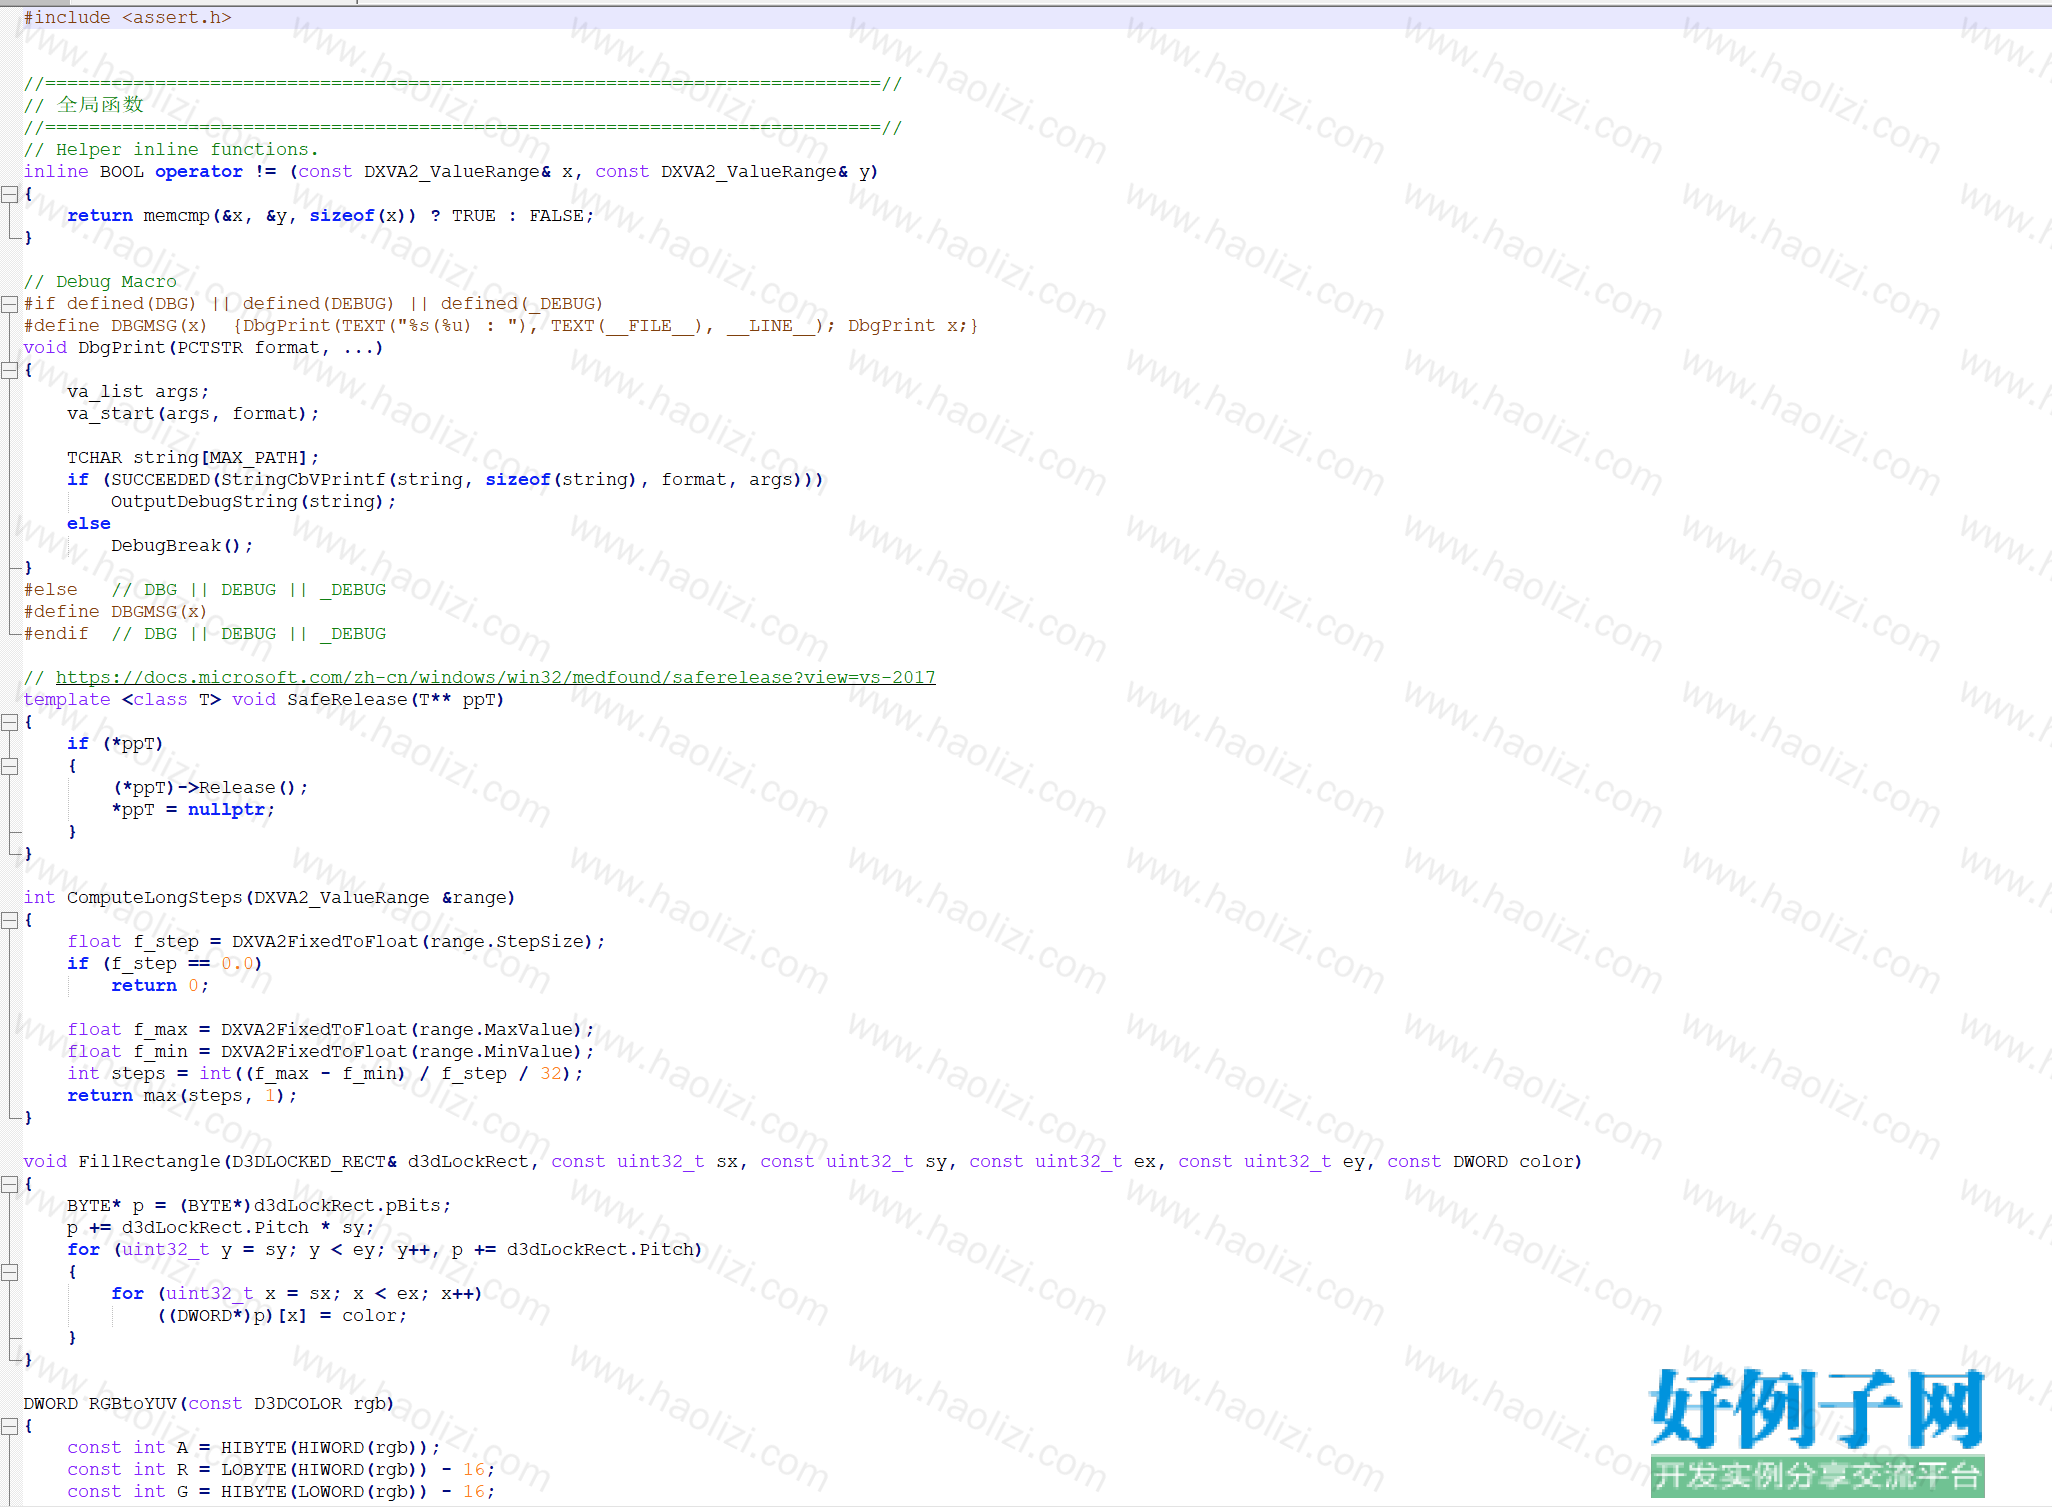
Task: Click the 'return memcmp(&x, &y, sizeof(x))' line
Action: pos(330,216)
